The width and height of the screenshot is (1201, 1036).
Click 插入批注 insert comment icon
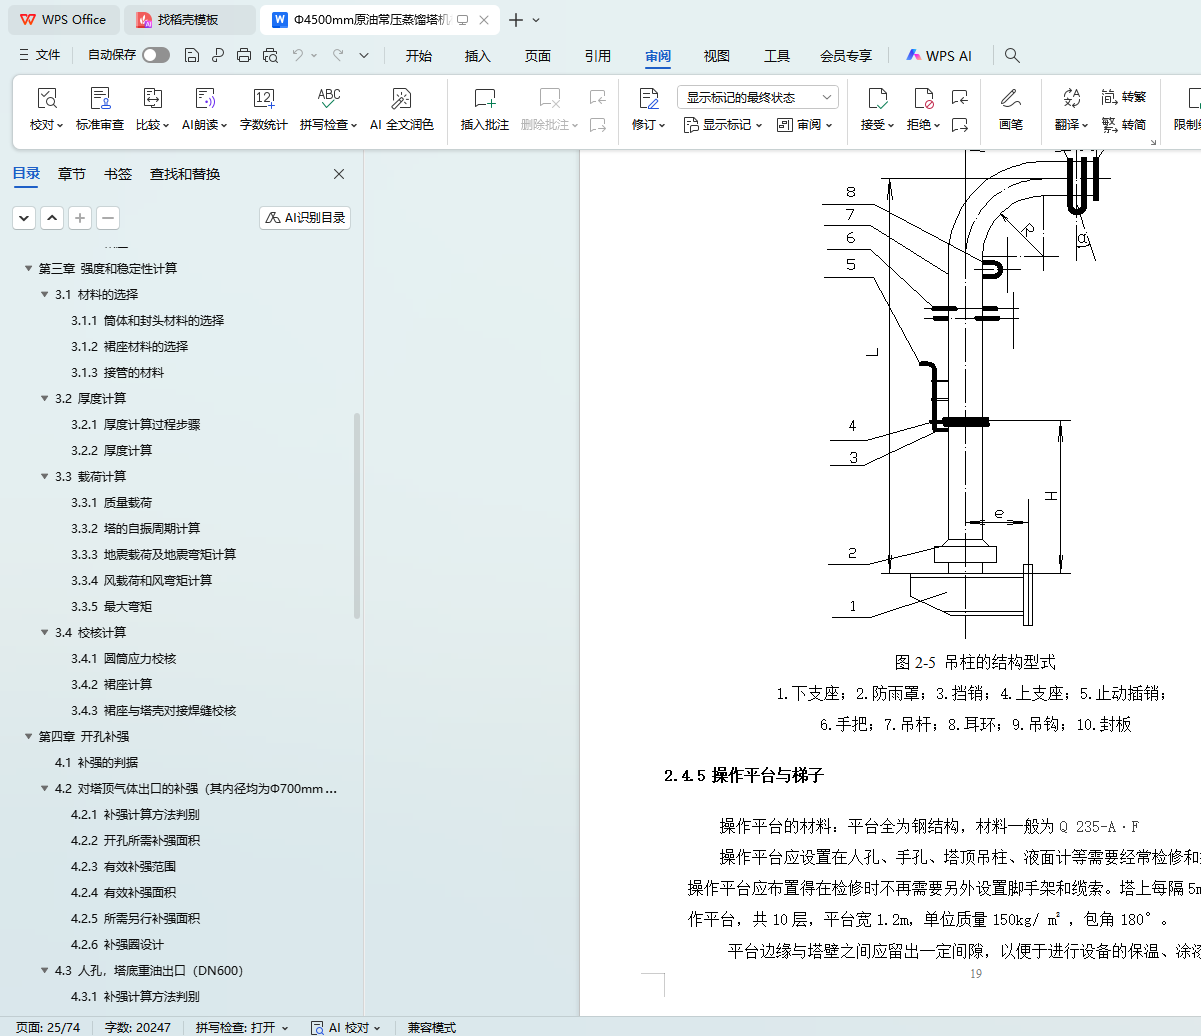[484, 99]
